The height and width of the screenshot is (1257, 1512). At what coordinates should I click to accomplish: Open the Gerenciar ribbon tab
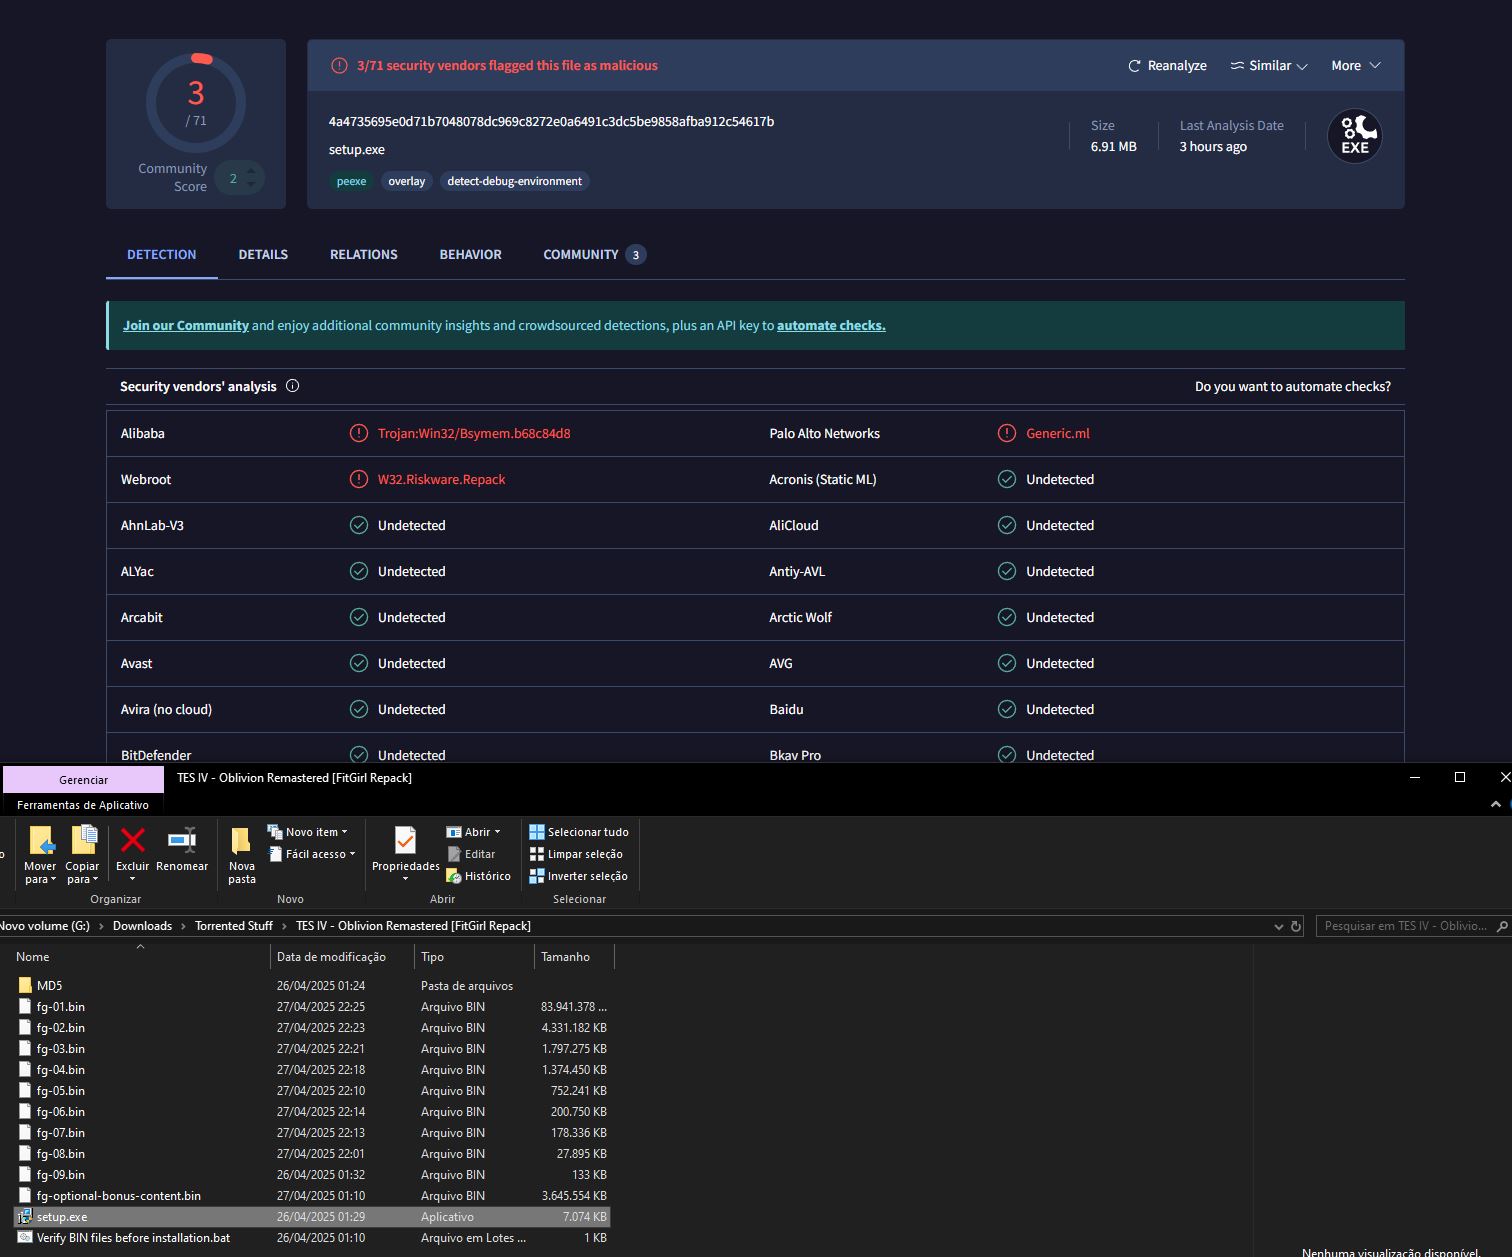[83, 780]
